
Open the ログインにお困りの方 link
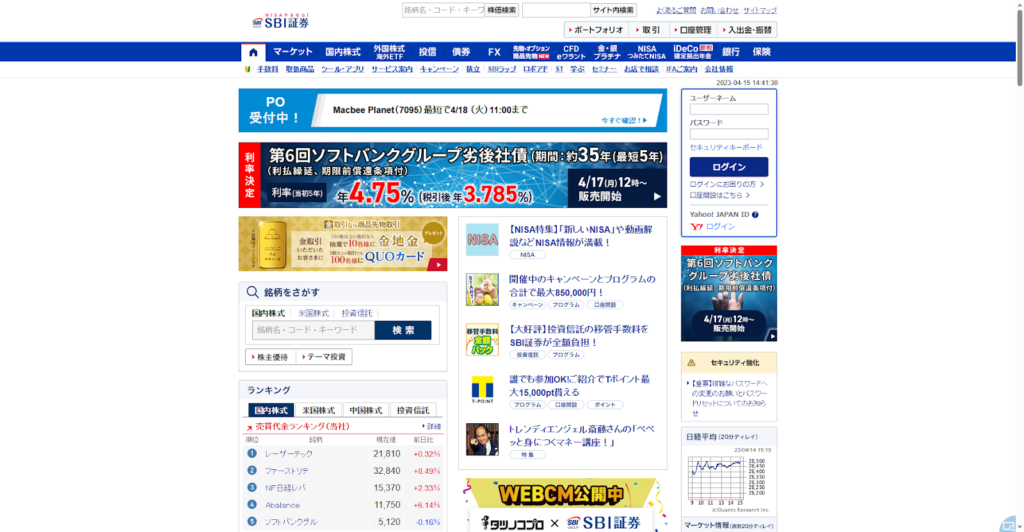(726, 185)
